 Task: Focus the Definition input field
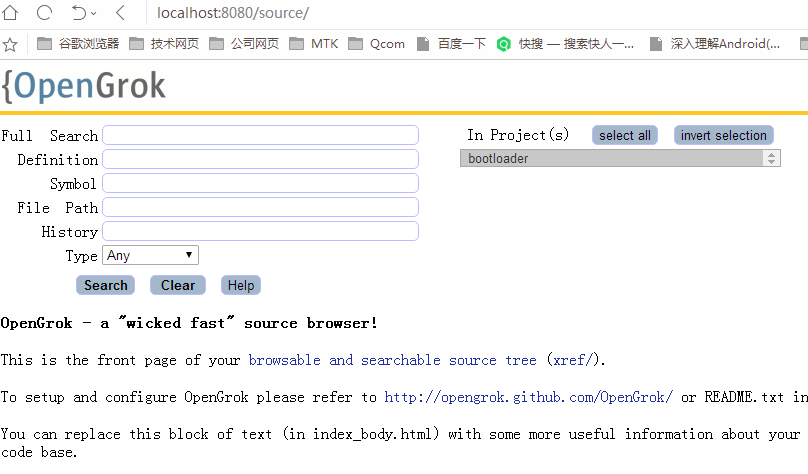260,159
